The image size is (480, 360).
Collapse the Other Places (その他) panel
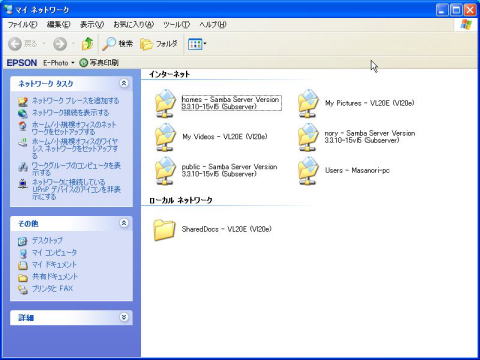tap(124, 223)
